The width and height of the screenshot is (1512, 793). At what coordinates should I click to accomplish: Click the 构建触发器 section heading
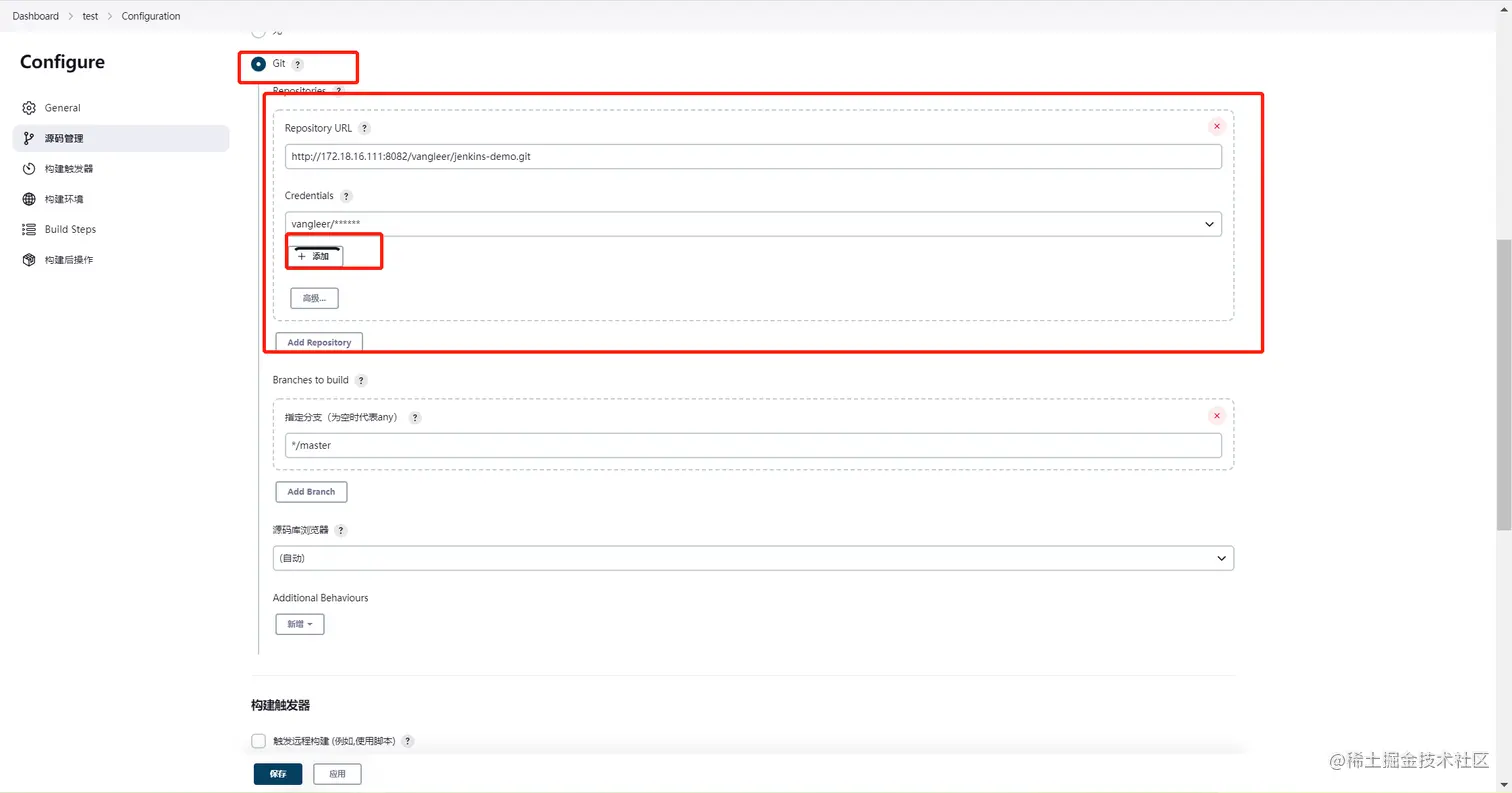(281, 705)
